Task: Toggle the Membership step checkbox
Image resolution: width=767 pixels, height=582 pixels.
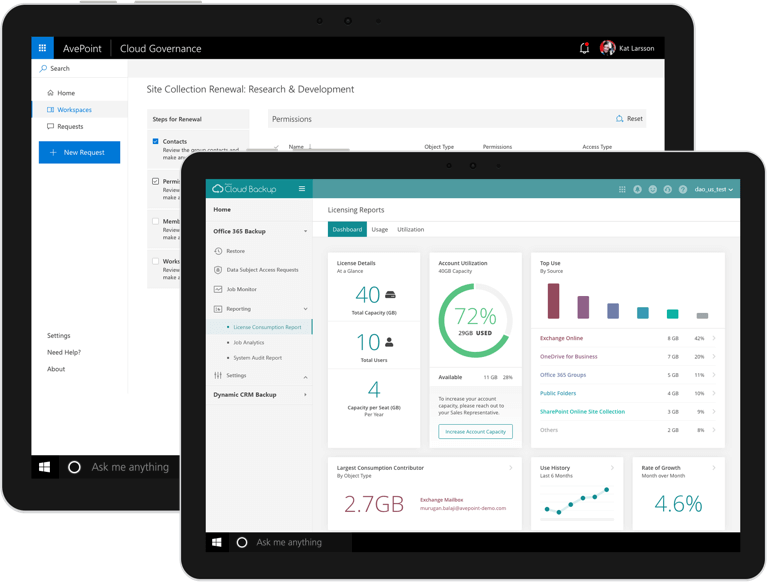Action: tap(156, 221)
